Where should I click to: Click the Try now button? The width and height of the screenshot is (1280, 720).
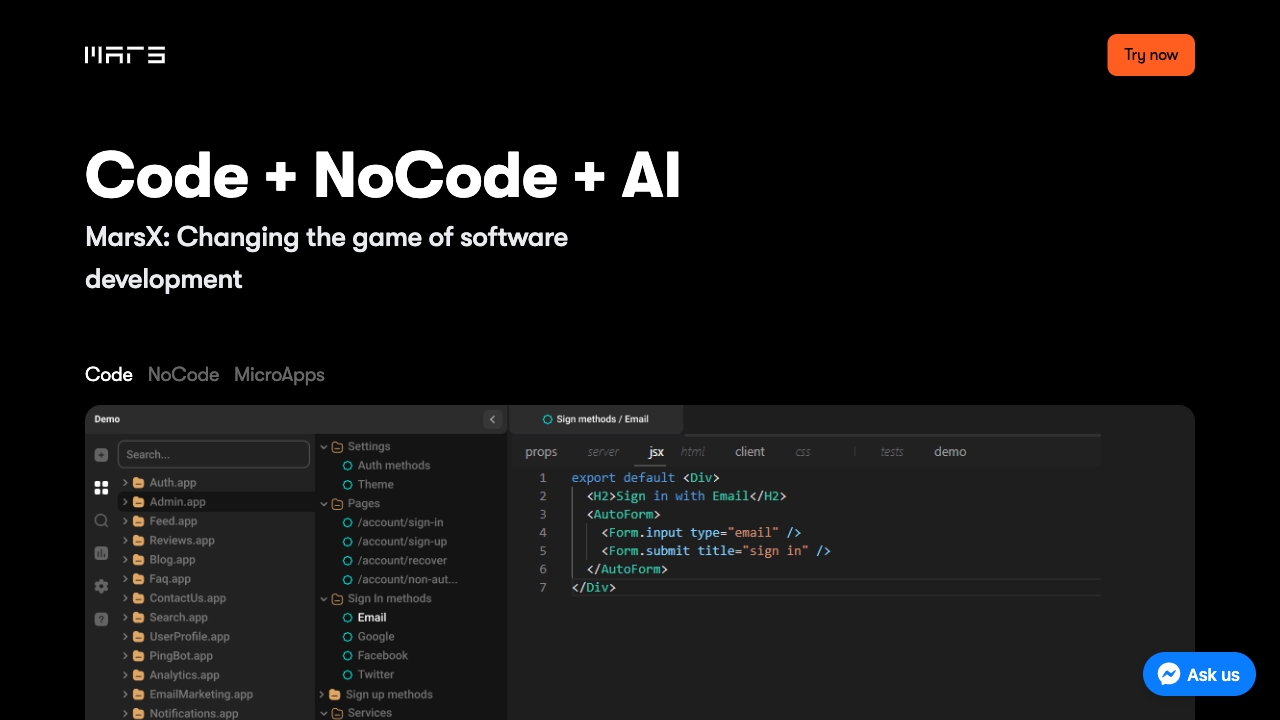tap(1151, 55)
